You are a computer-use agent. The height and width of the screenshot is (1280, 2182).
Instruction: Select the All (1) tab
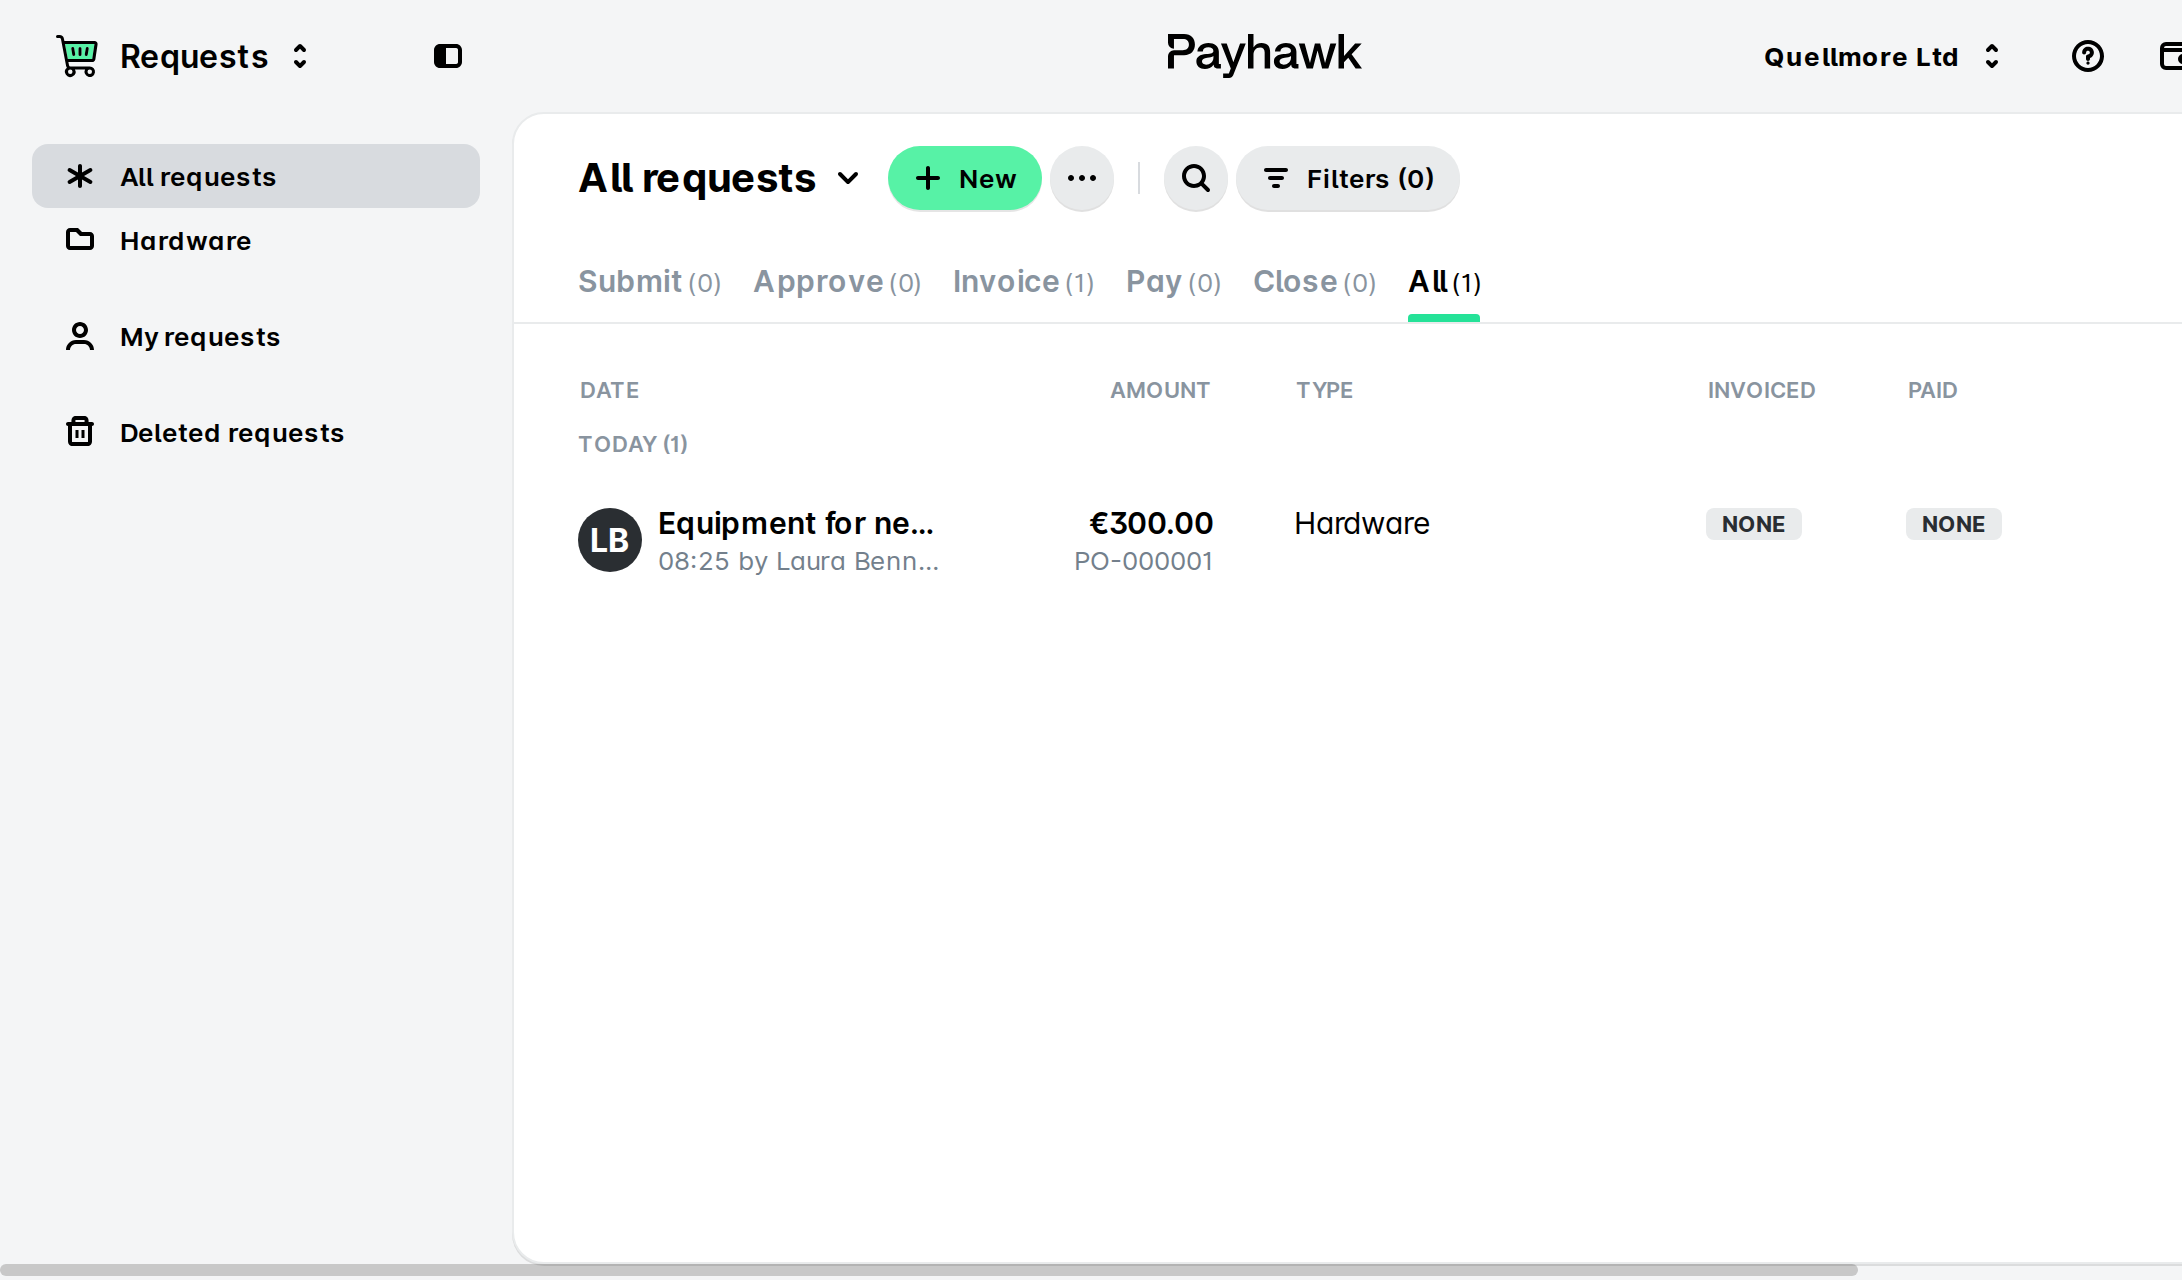coord(1444,282)
